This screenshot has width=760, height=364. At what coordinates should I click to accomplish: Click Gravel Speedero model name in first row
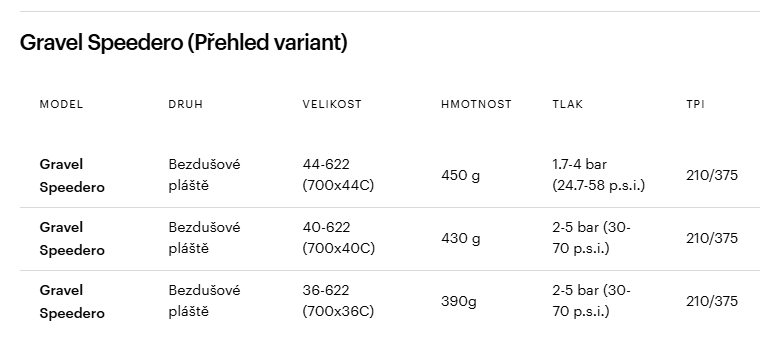pos(72,175)
